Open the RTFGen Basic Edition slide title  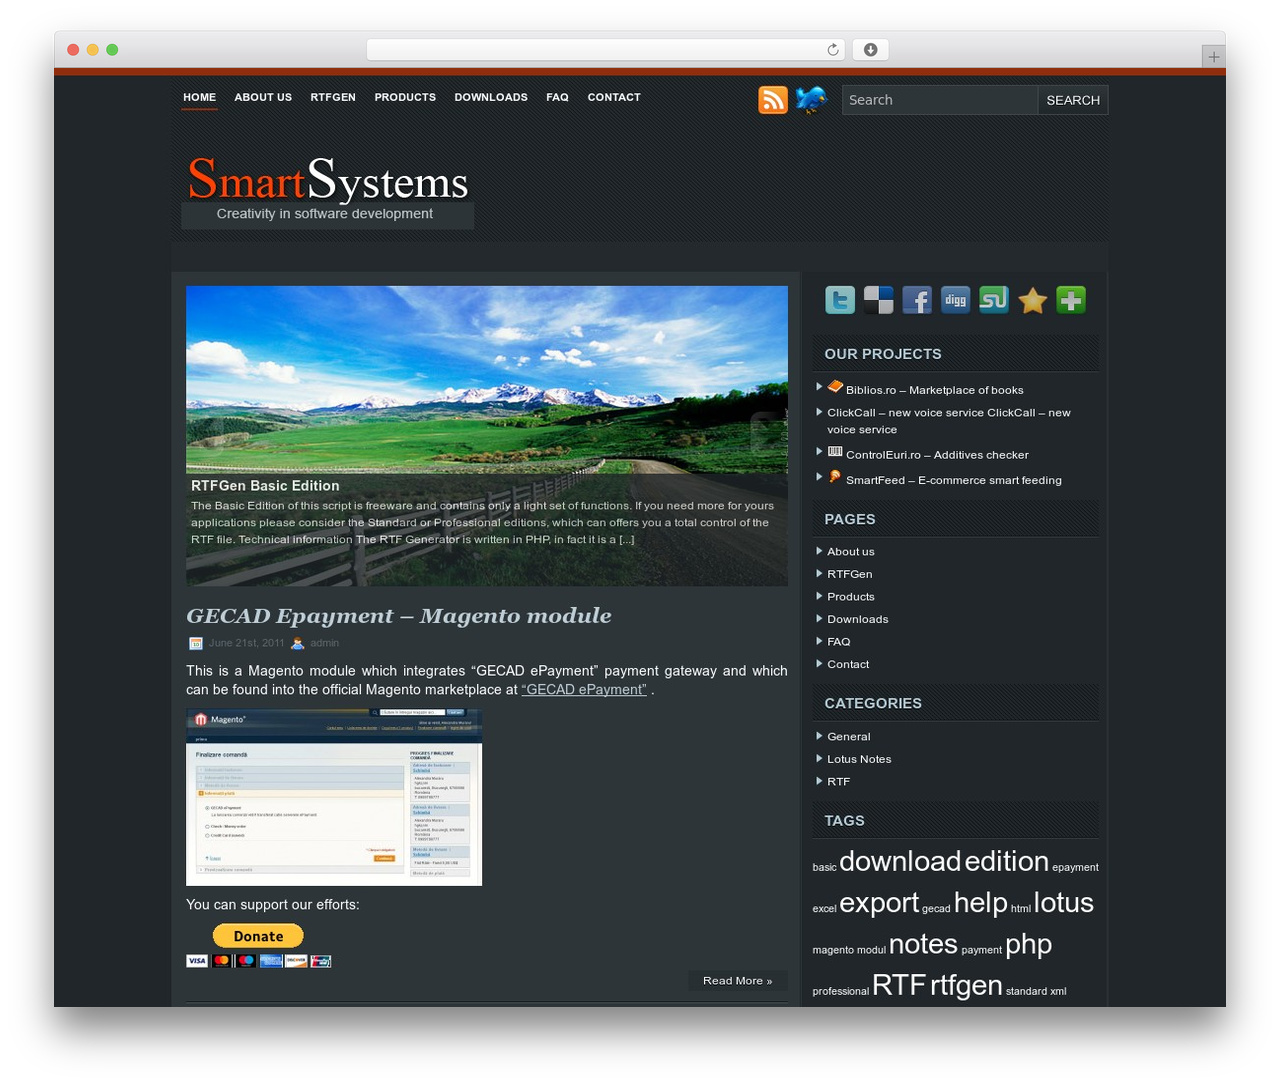tap(265, 486)
